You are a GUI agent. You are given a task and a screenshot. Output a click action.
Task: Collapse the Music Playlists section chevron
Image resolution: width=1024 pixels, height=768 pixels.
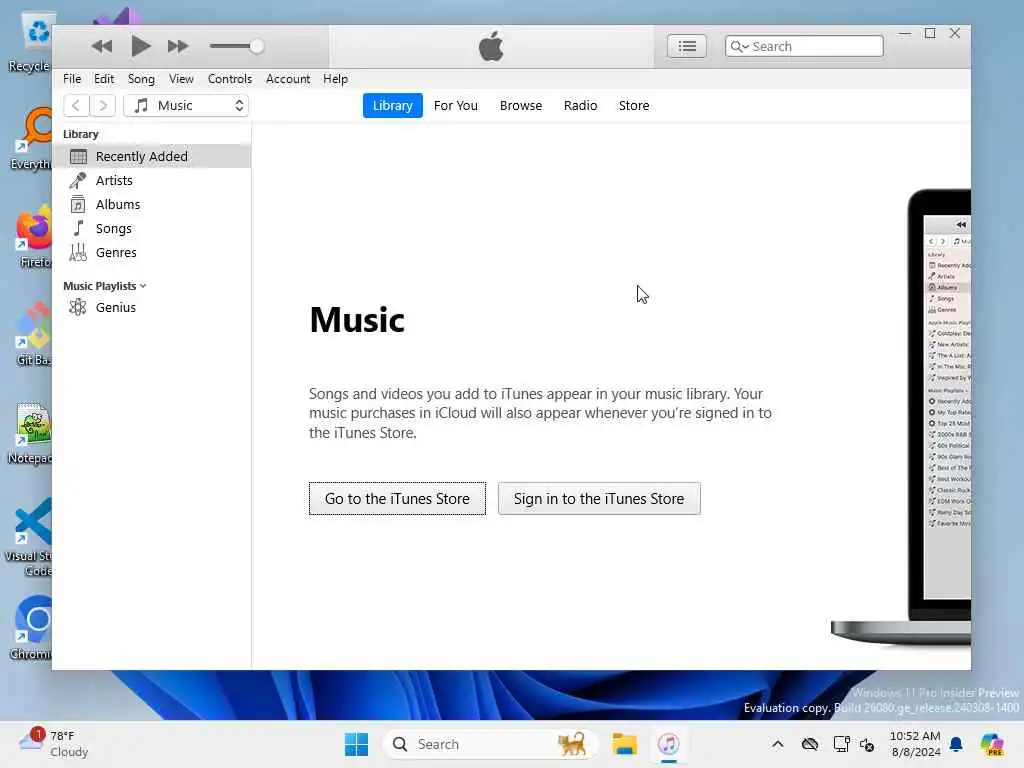click(x=143, y=287)
